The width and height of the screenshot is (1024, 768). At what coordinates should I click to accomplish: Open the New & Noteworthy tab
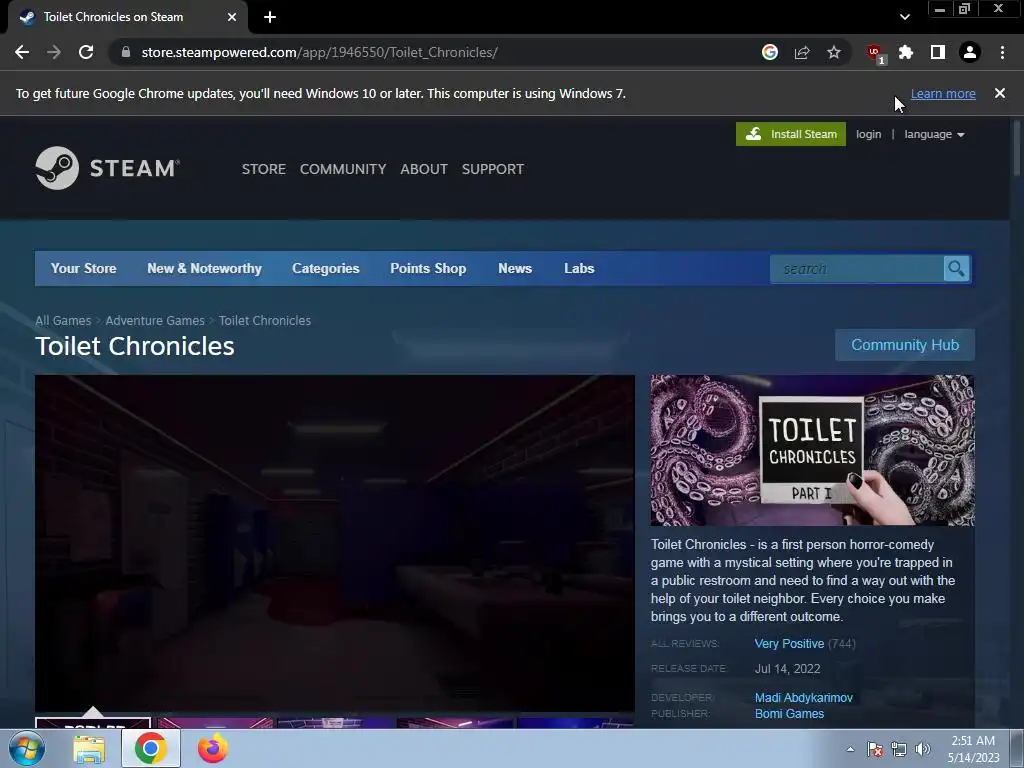click(x=204, y=268)
